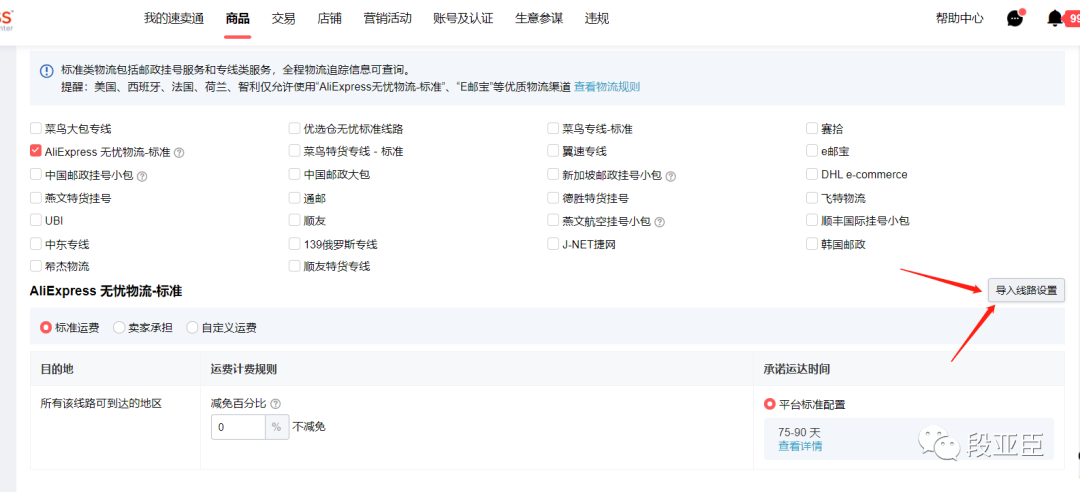Select the 标准运费 radio button

click(x=46, y=328)
